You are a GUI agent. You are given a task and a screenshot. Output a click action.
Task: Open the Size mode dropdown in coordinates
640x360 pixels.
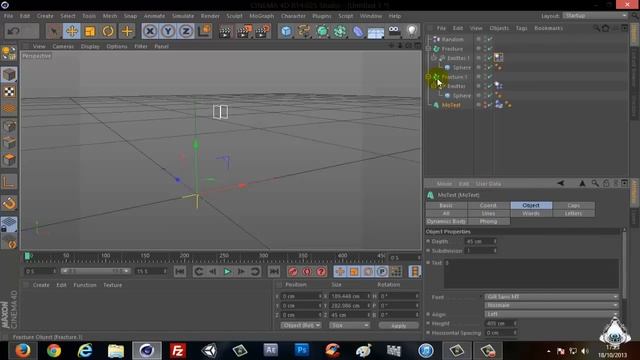pyautogui.click(x=349, y=325)
